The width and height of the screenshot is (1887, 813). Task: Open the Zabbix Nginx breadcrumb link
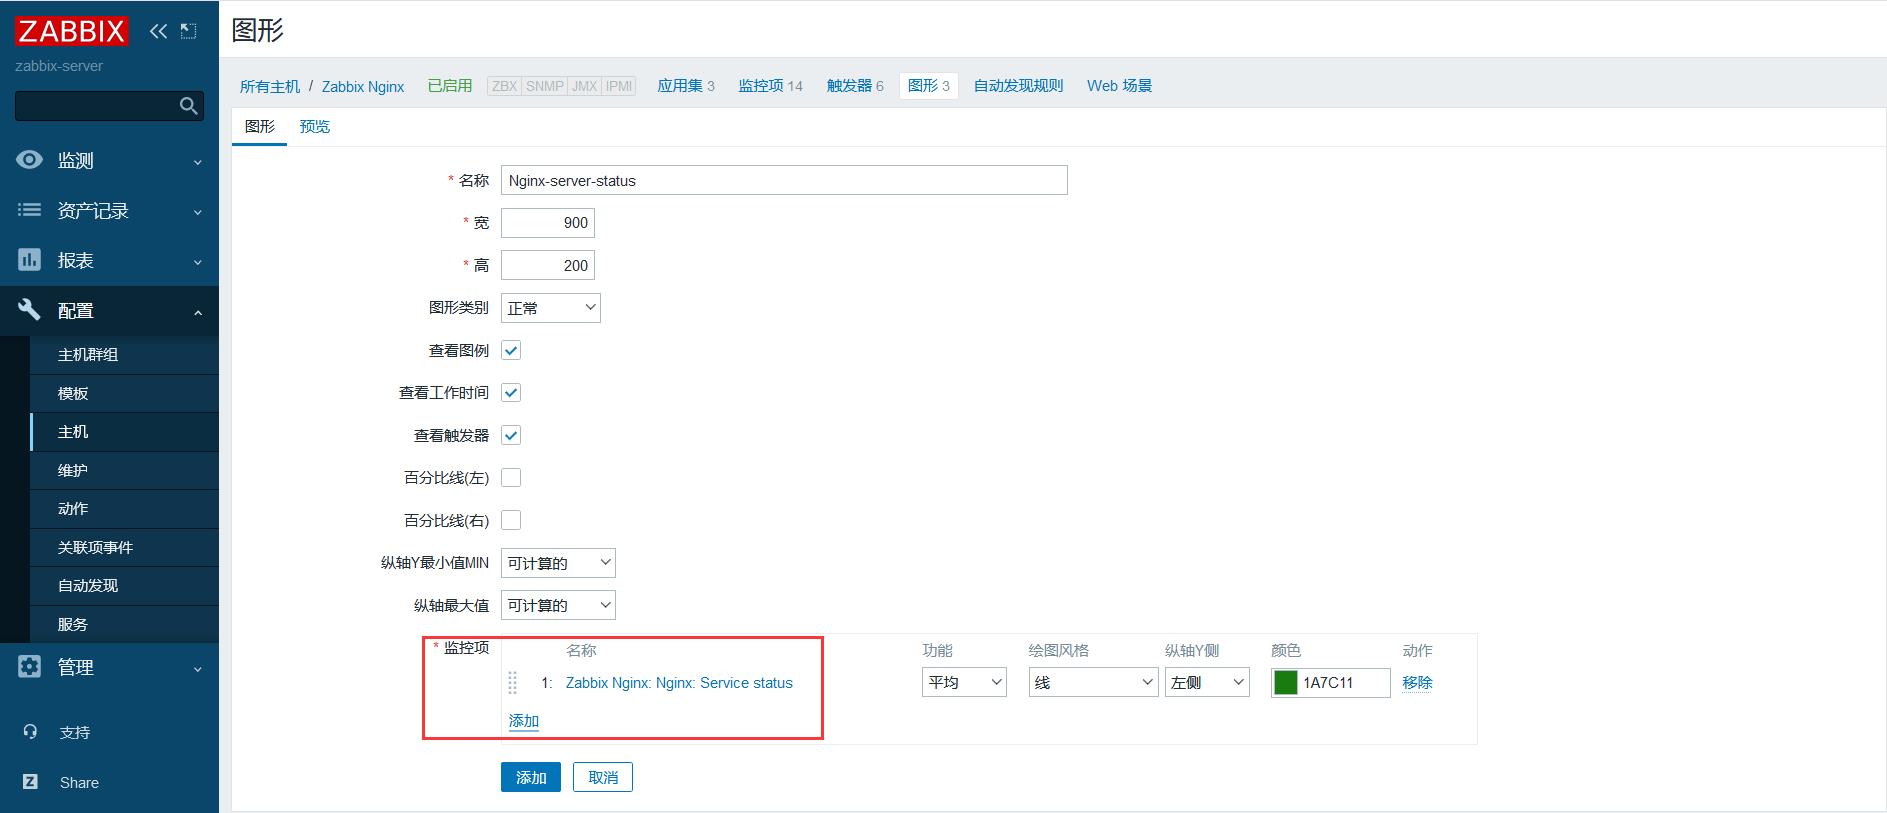[x=363, y=87]
